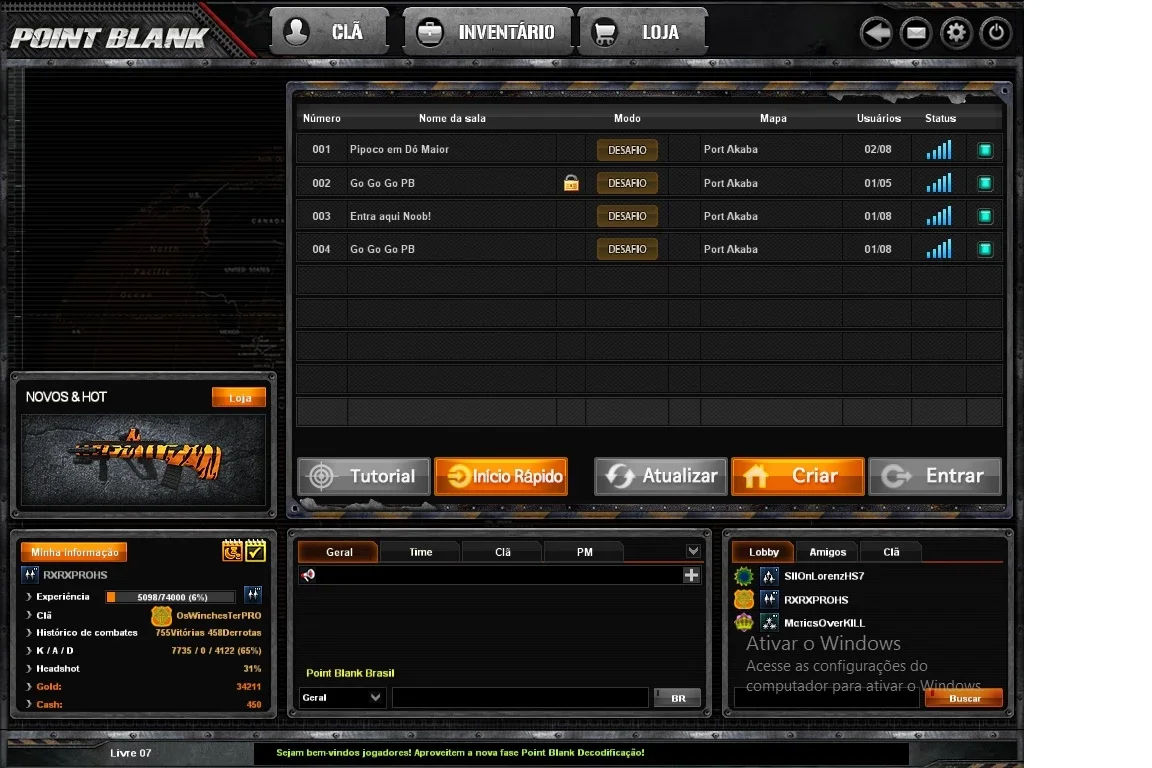The height and width of the screenshot is (768, 1152).
Task: Click the Entrar button
Action: point(935,476)
